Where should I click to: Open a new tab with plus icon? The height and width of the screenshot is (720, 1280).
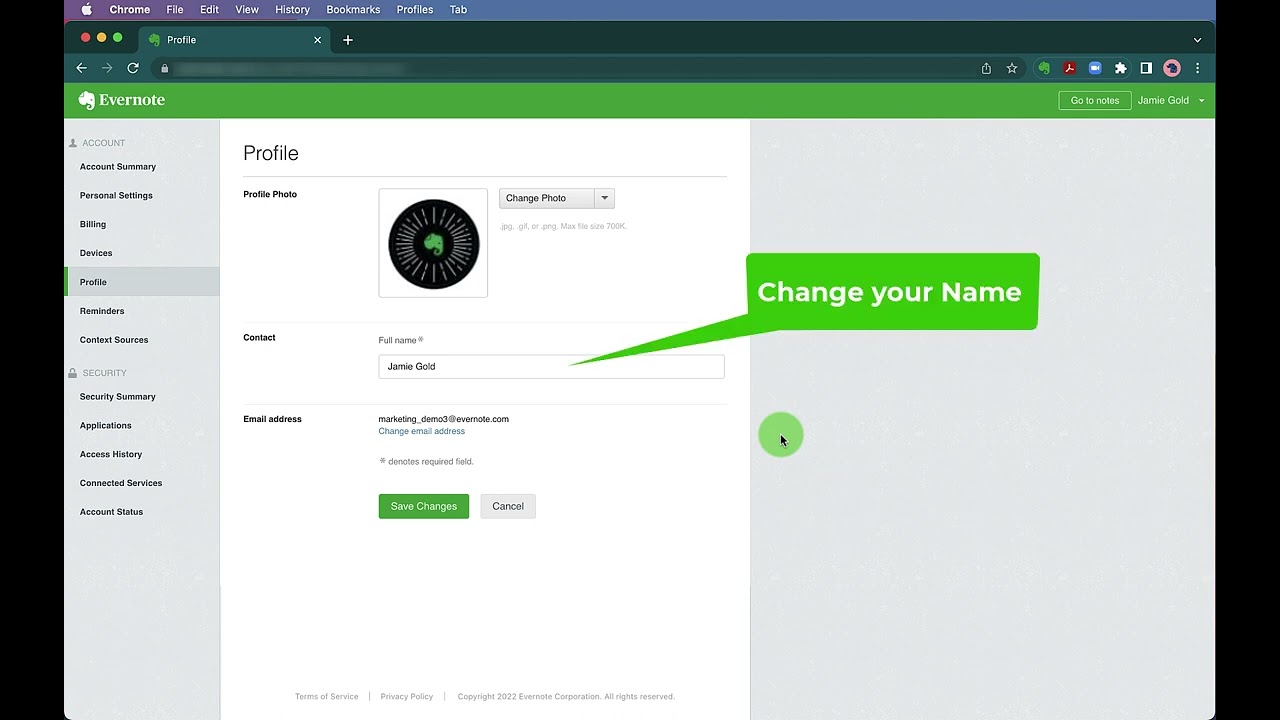tap(348, 40)
